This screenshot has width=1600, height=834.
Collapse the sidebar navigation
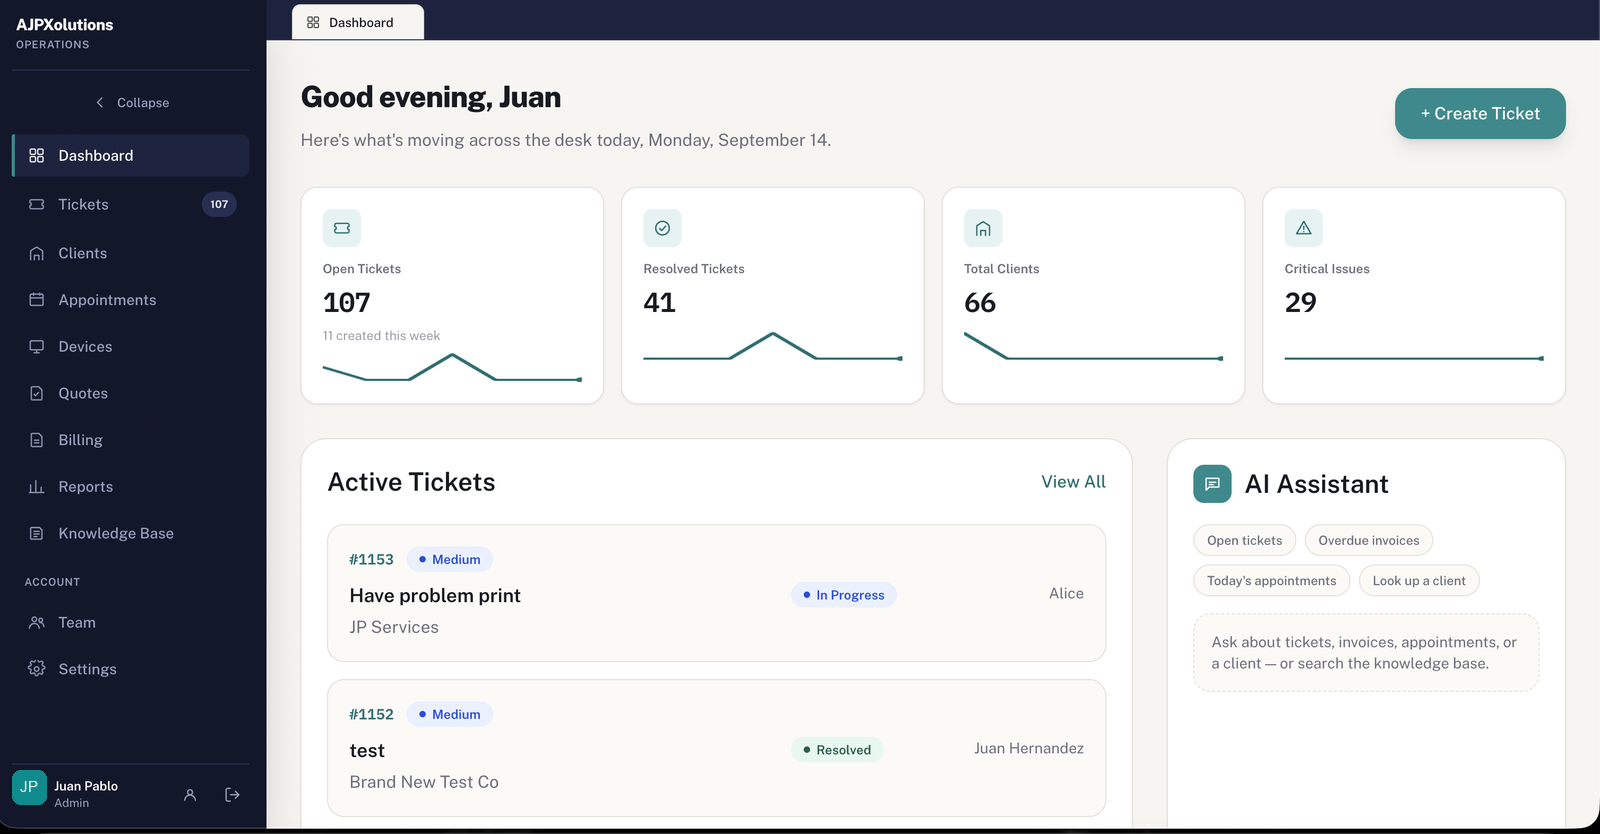click(x=132, y=103)
